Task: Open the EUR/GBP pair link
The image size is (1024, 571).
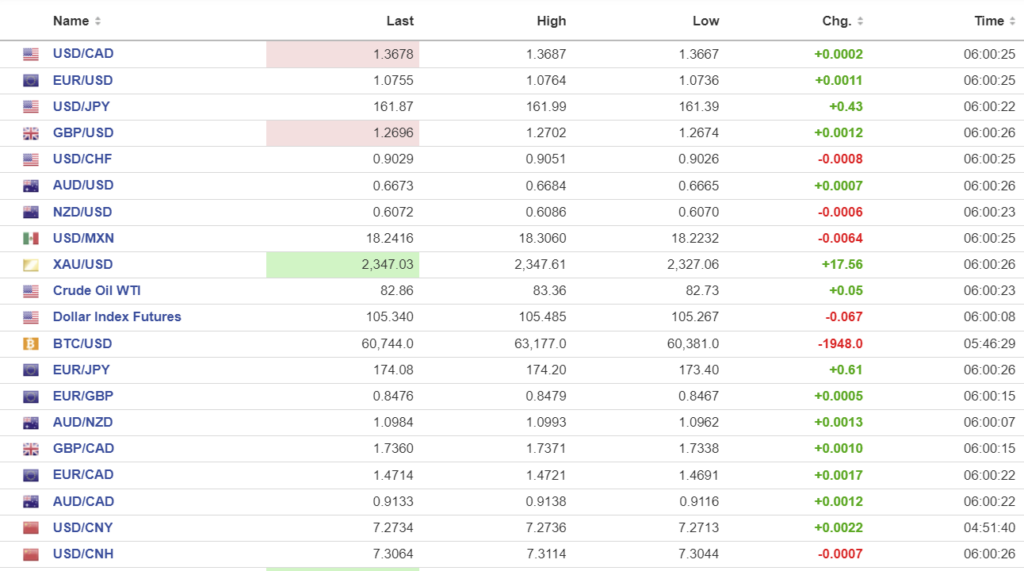Action: tap(83, 396)
